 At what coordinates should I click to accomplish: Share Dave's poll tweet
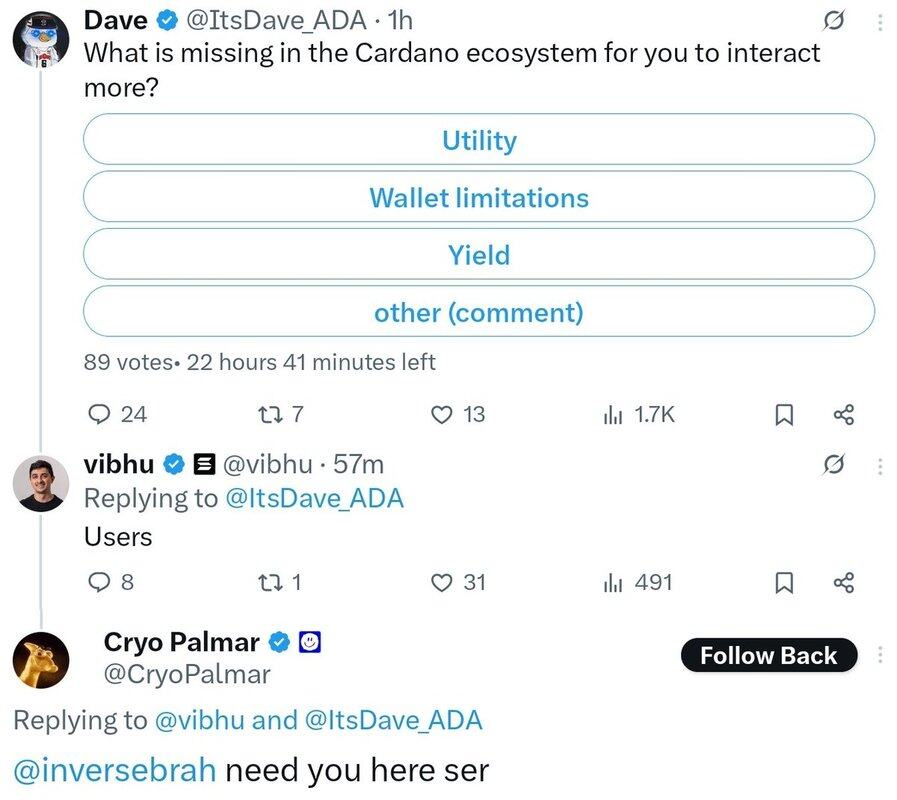click(x=843, y=414)
